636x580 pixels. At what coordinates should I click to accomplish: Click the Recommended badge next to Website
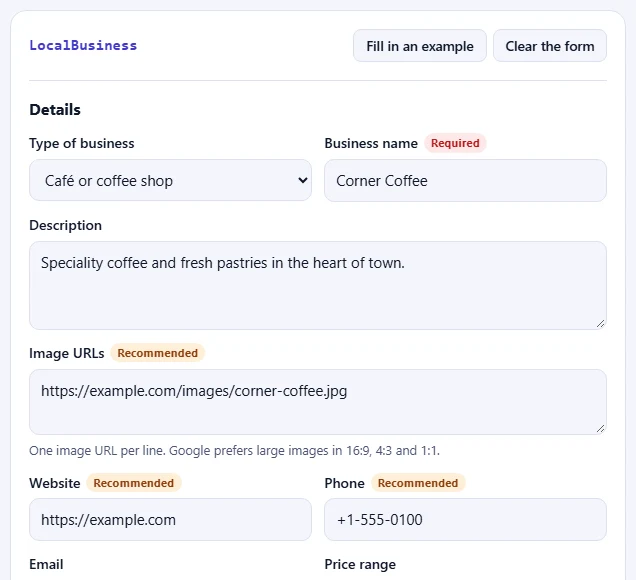[x=133, y=483]
